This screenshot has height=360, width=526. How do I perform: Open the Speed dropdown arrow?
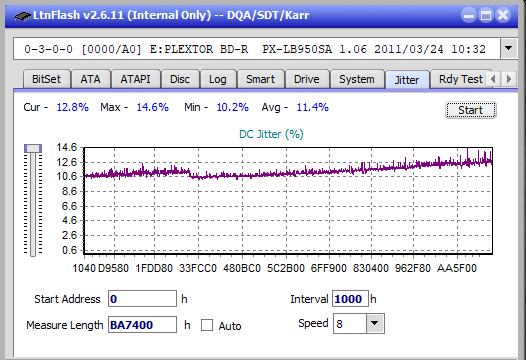(375, 323)
